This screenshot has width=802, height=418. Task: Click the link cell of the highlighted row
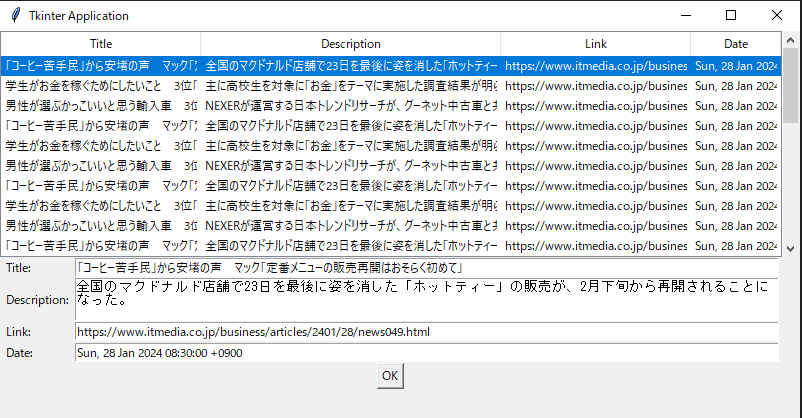click(595, 65)
